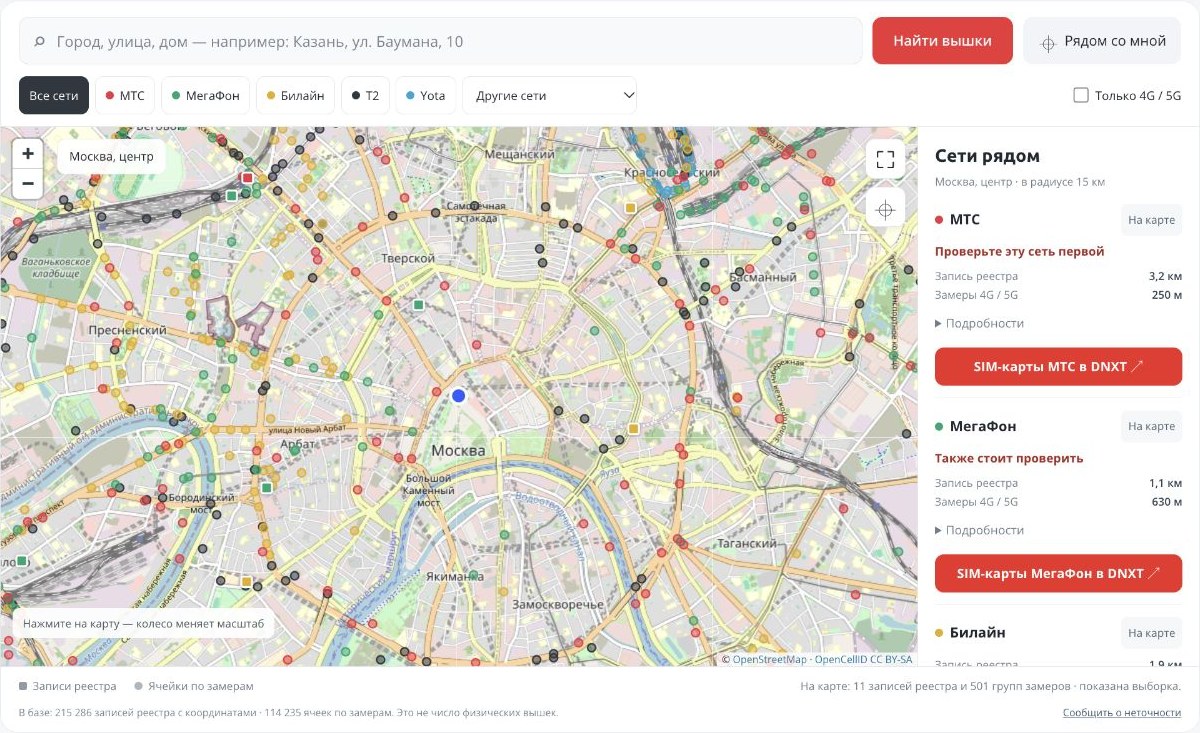Viewport: 1200px width, 733px height.
Task: Use the Рядом со мной button
Action: pos(1102,41)
